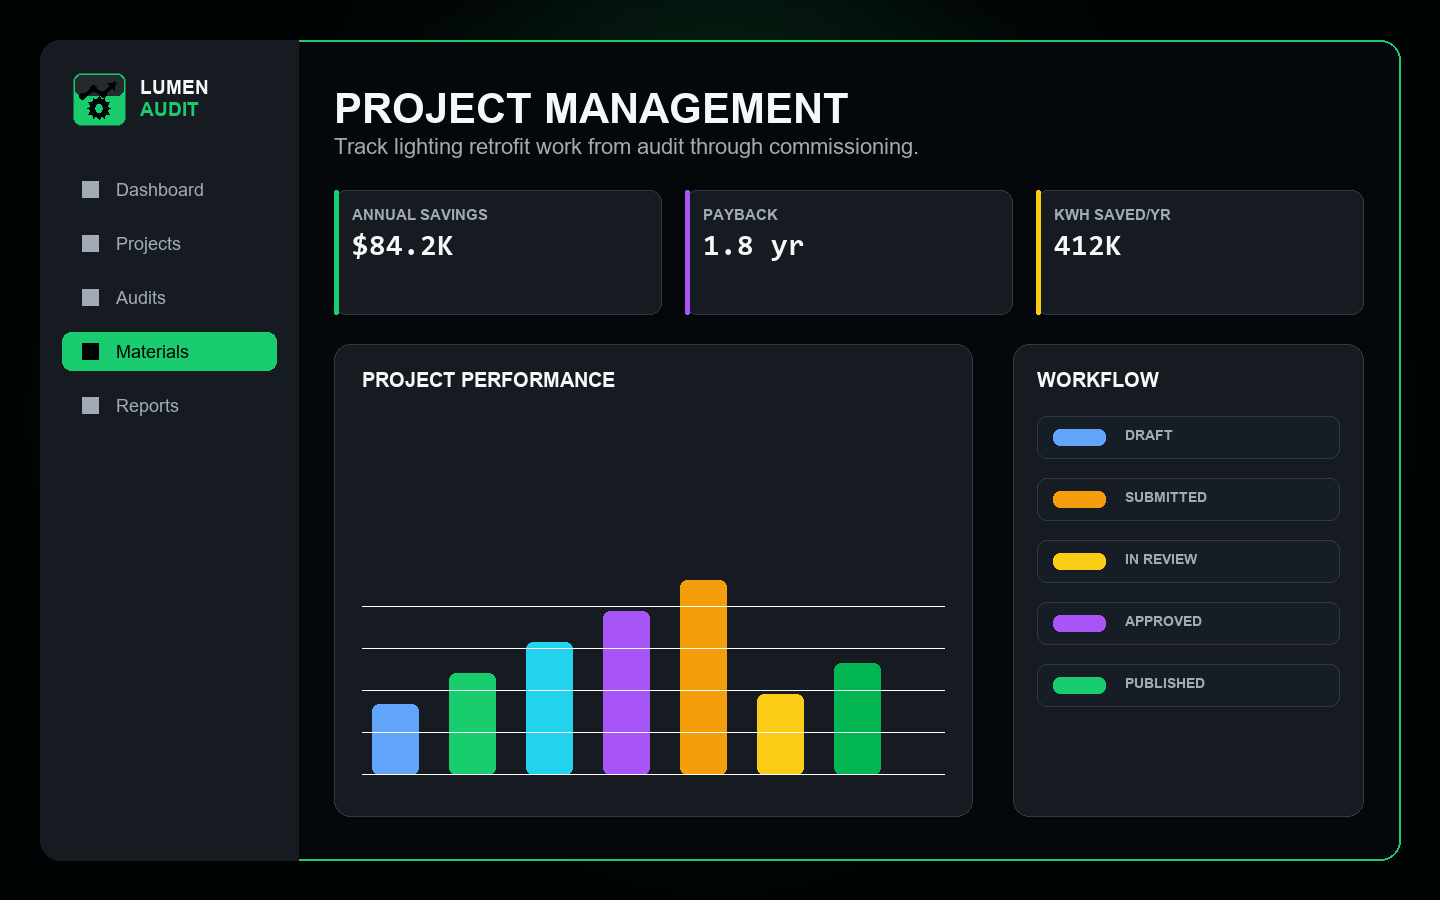The height and width of the screenshot is (900, 1440).
Task: Click the PROJECT MANAGEMENT page heading
Action: click(591, 108)
